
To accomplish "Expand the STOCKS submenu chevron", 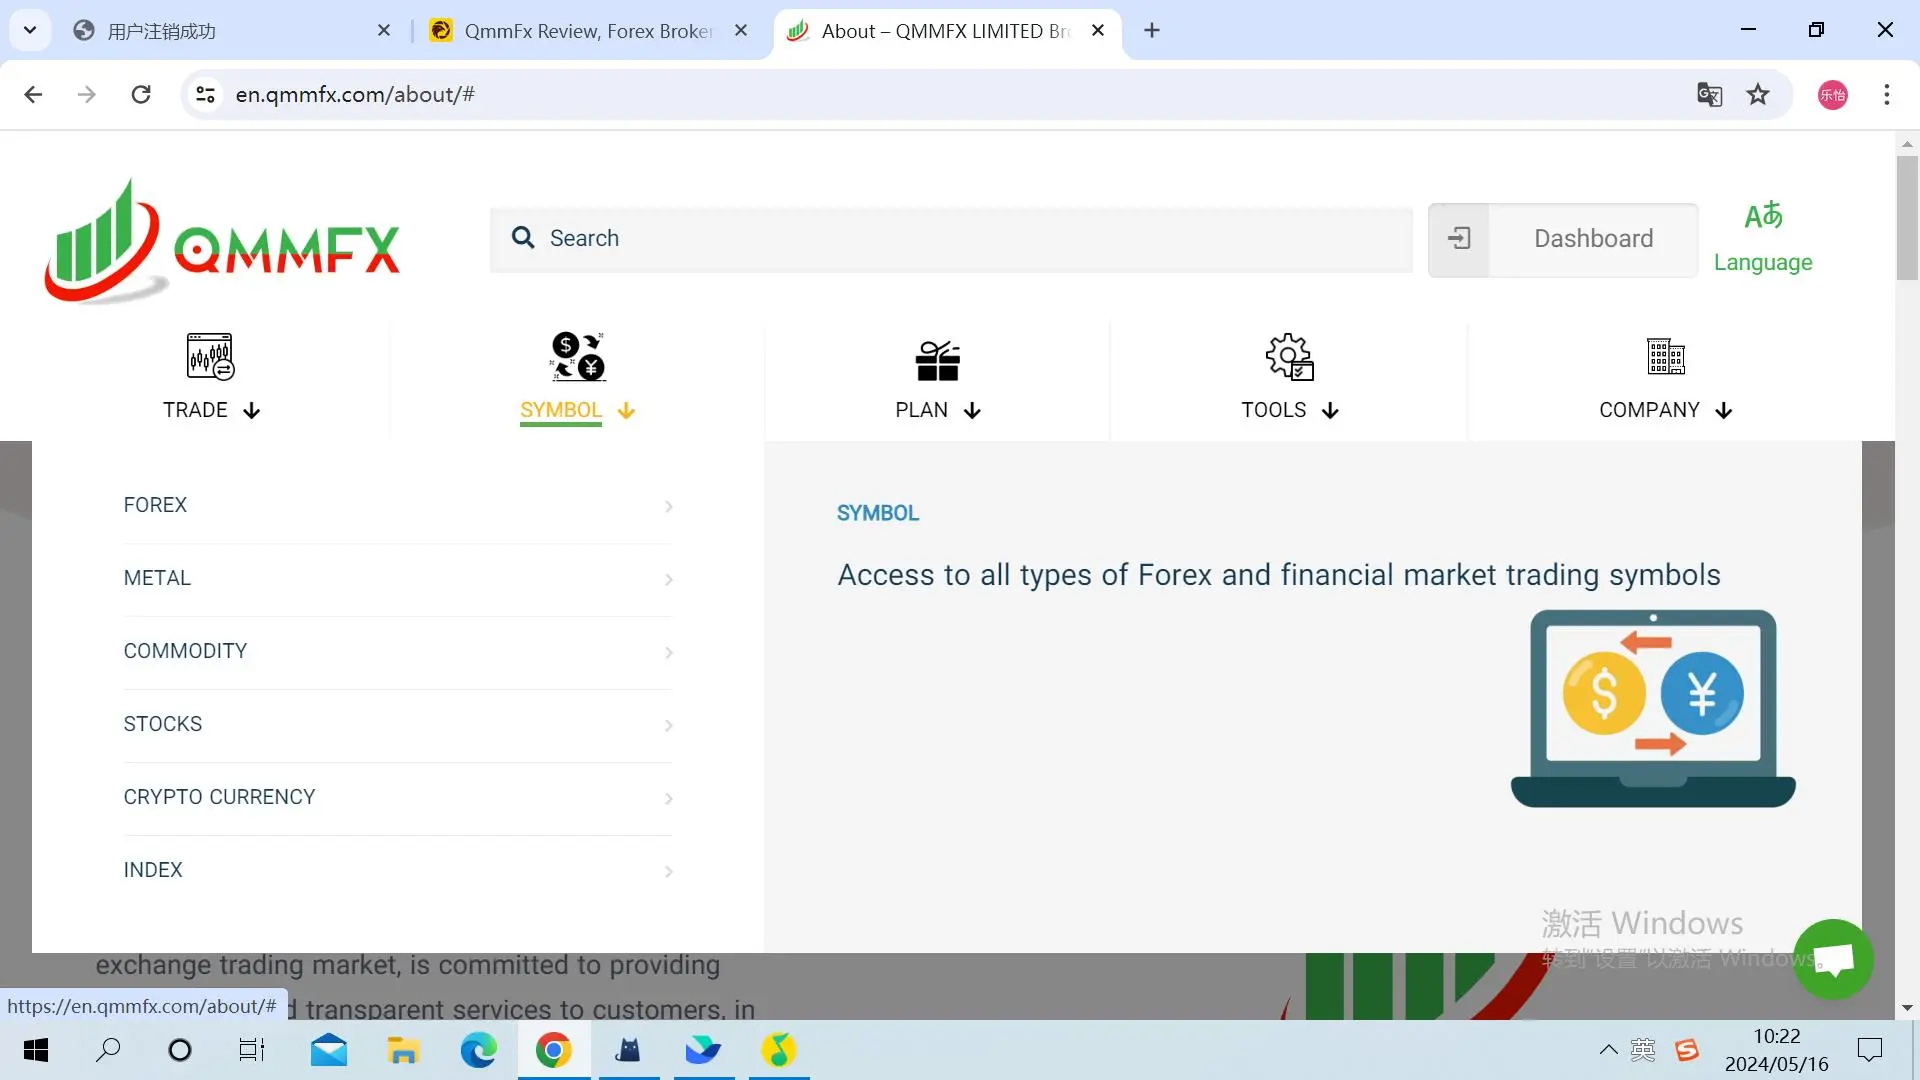I will [x=669, y=726].
